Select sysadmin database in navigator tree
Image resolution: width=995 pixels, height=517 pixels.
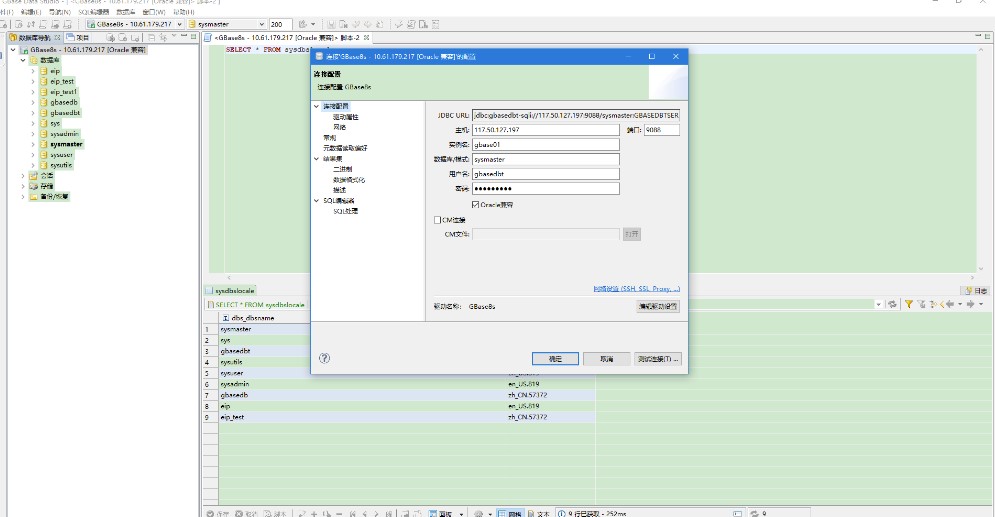(64, 134)
